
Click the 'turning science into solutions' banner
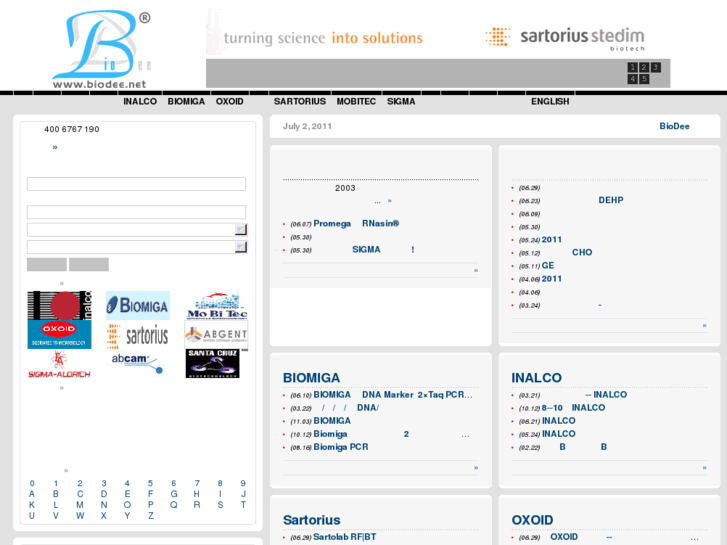coord(323,38)
